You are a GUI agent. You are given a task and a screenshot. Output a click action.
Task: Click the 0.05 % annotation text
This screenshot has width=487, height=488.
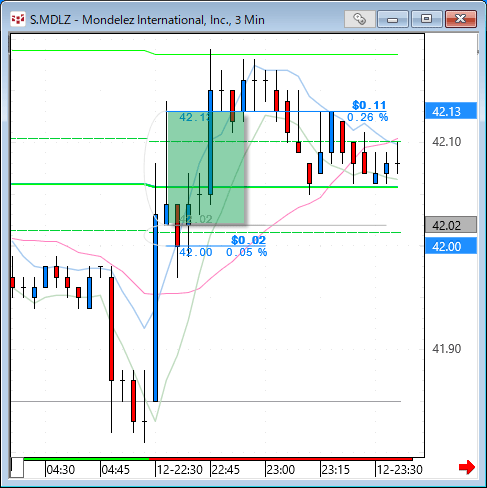(x=246, y=252)
